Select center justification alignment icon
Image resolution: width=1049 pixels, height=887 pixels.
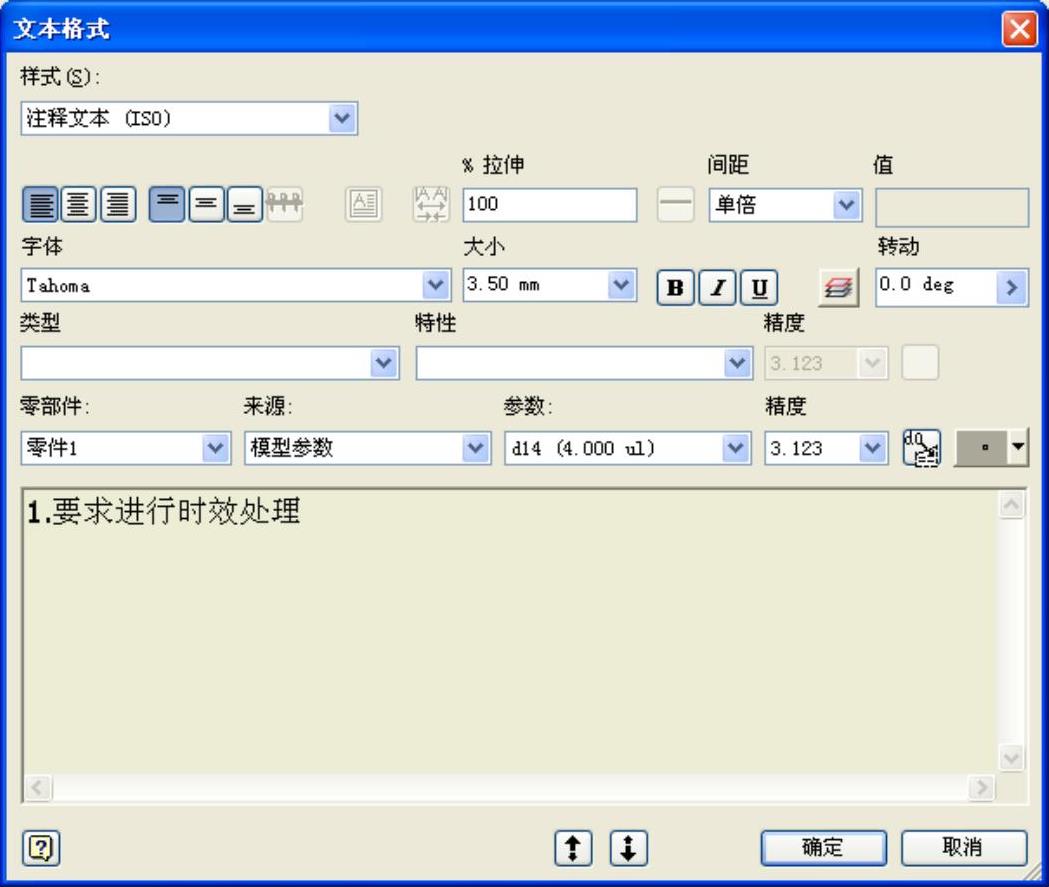click(79, 204)
